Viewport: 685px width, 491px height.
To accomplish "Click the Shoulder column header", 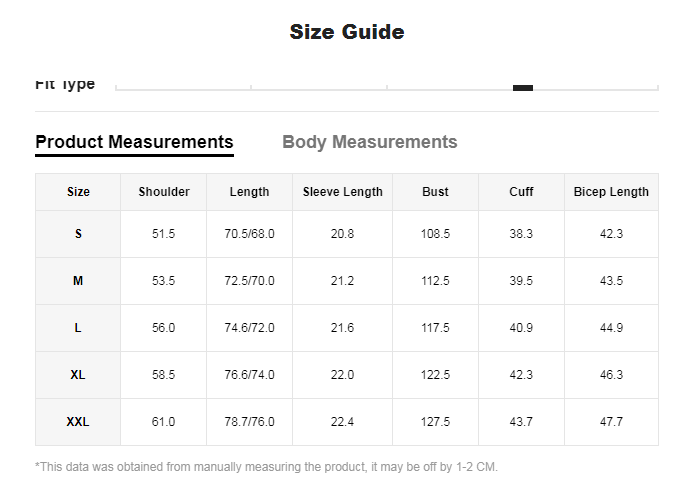I will pos(163,192).
